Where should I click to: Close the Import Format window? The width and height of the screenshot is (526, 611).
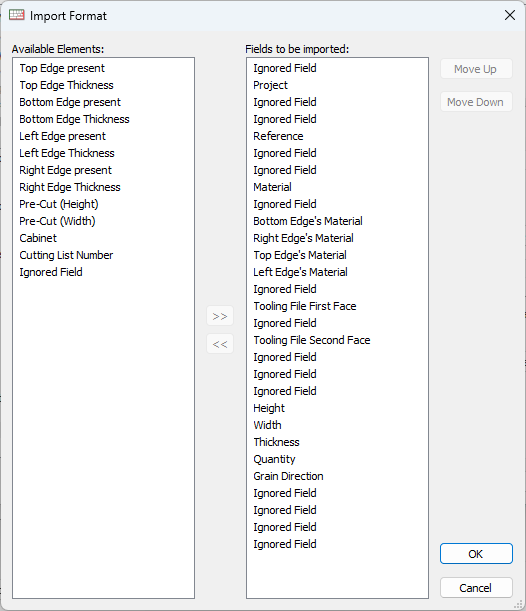click(510, 16)
